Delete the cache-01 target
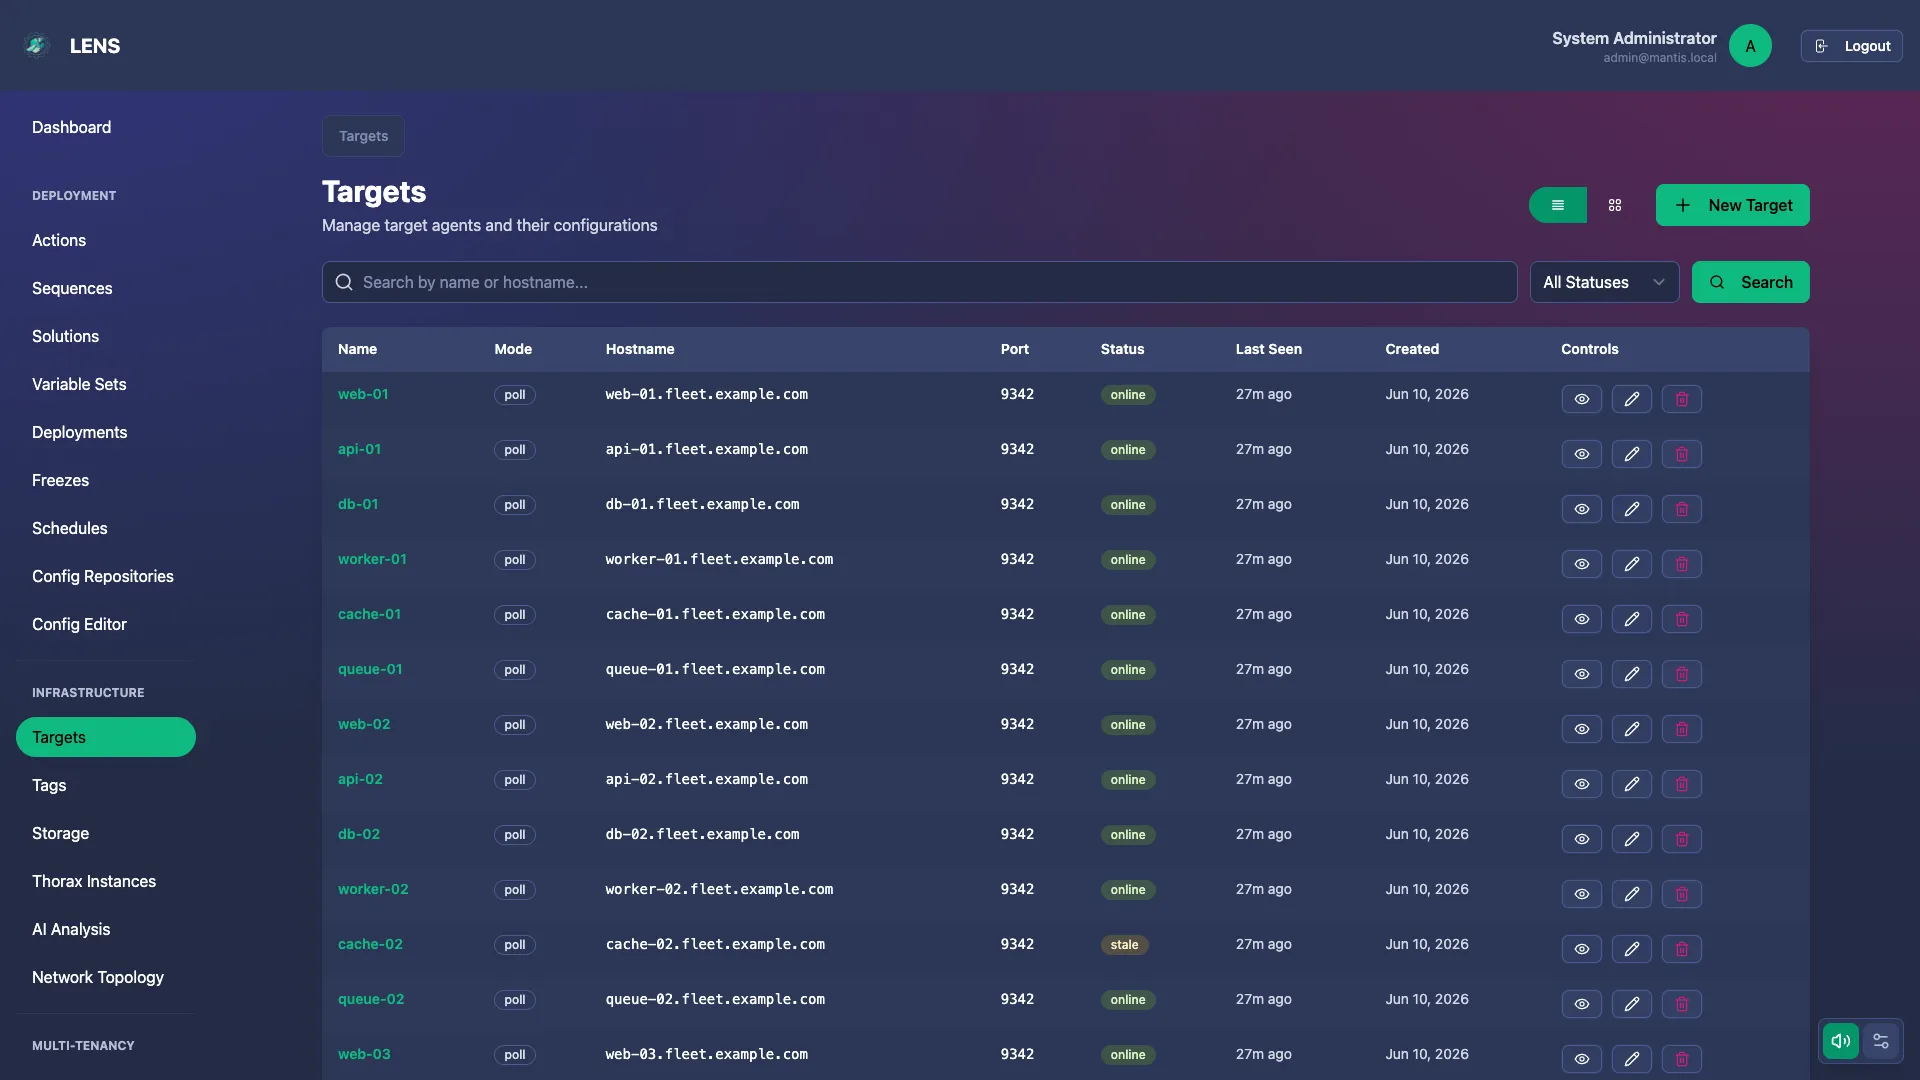 (1682, 619)
